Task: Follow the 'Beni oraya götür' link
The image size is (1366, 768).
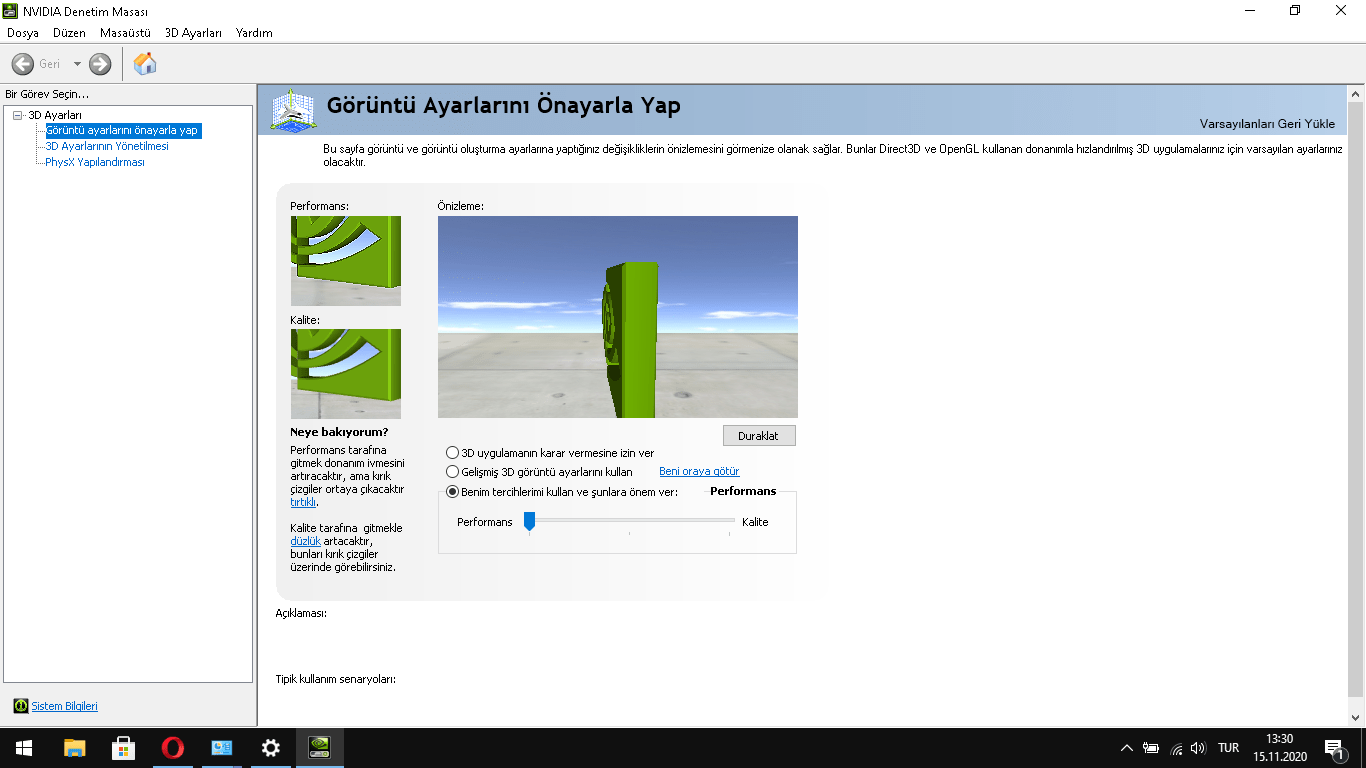Action: point(699,471)
